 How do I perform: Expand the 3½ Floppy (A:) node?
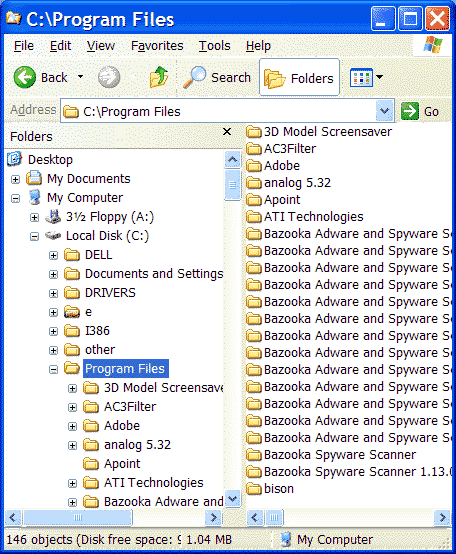coord(34,217)
